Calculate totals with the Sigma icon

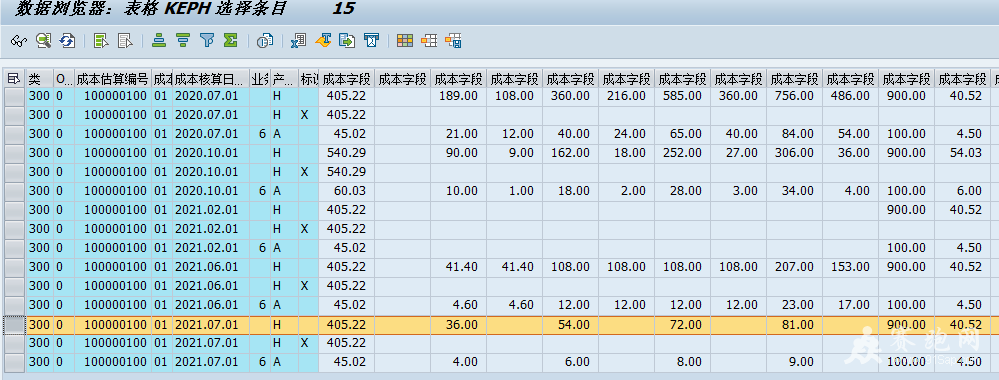click(231, 41)
